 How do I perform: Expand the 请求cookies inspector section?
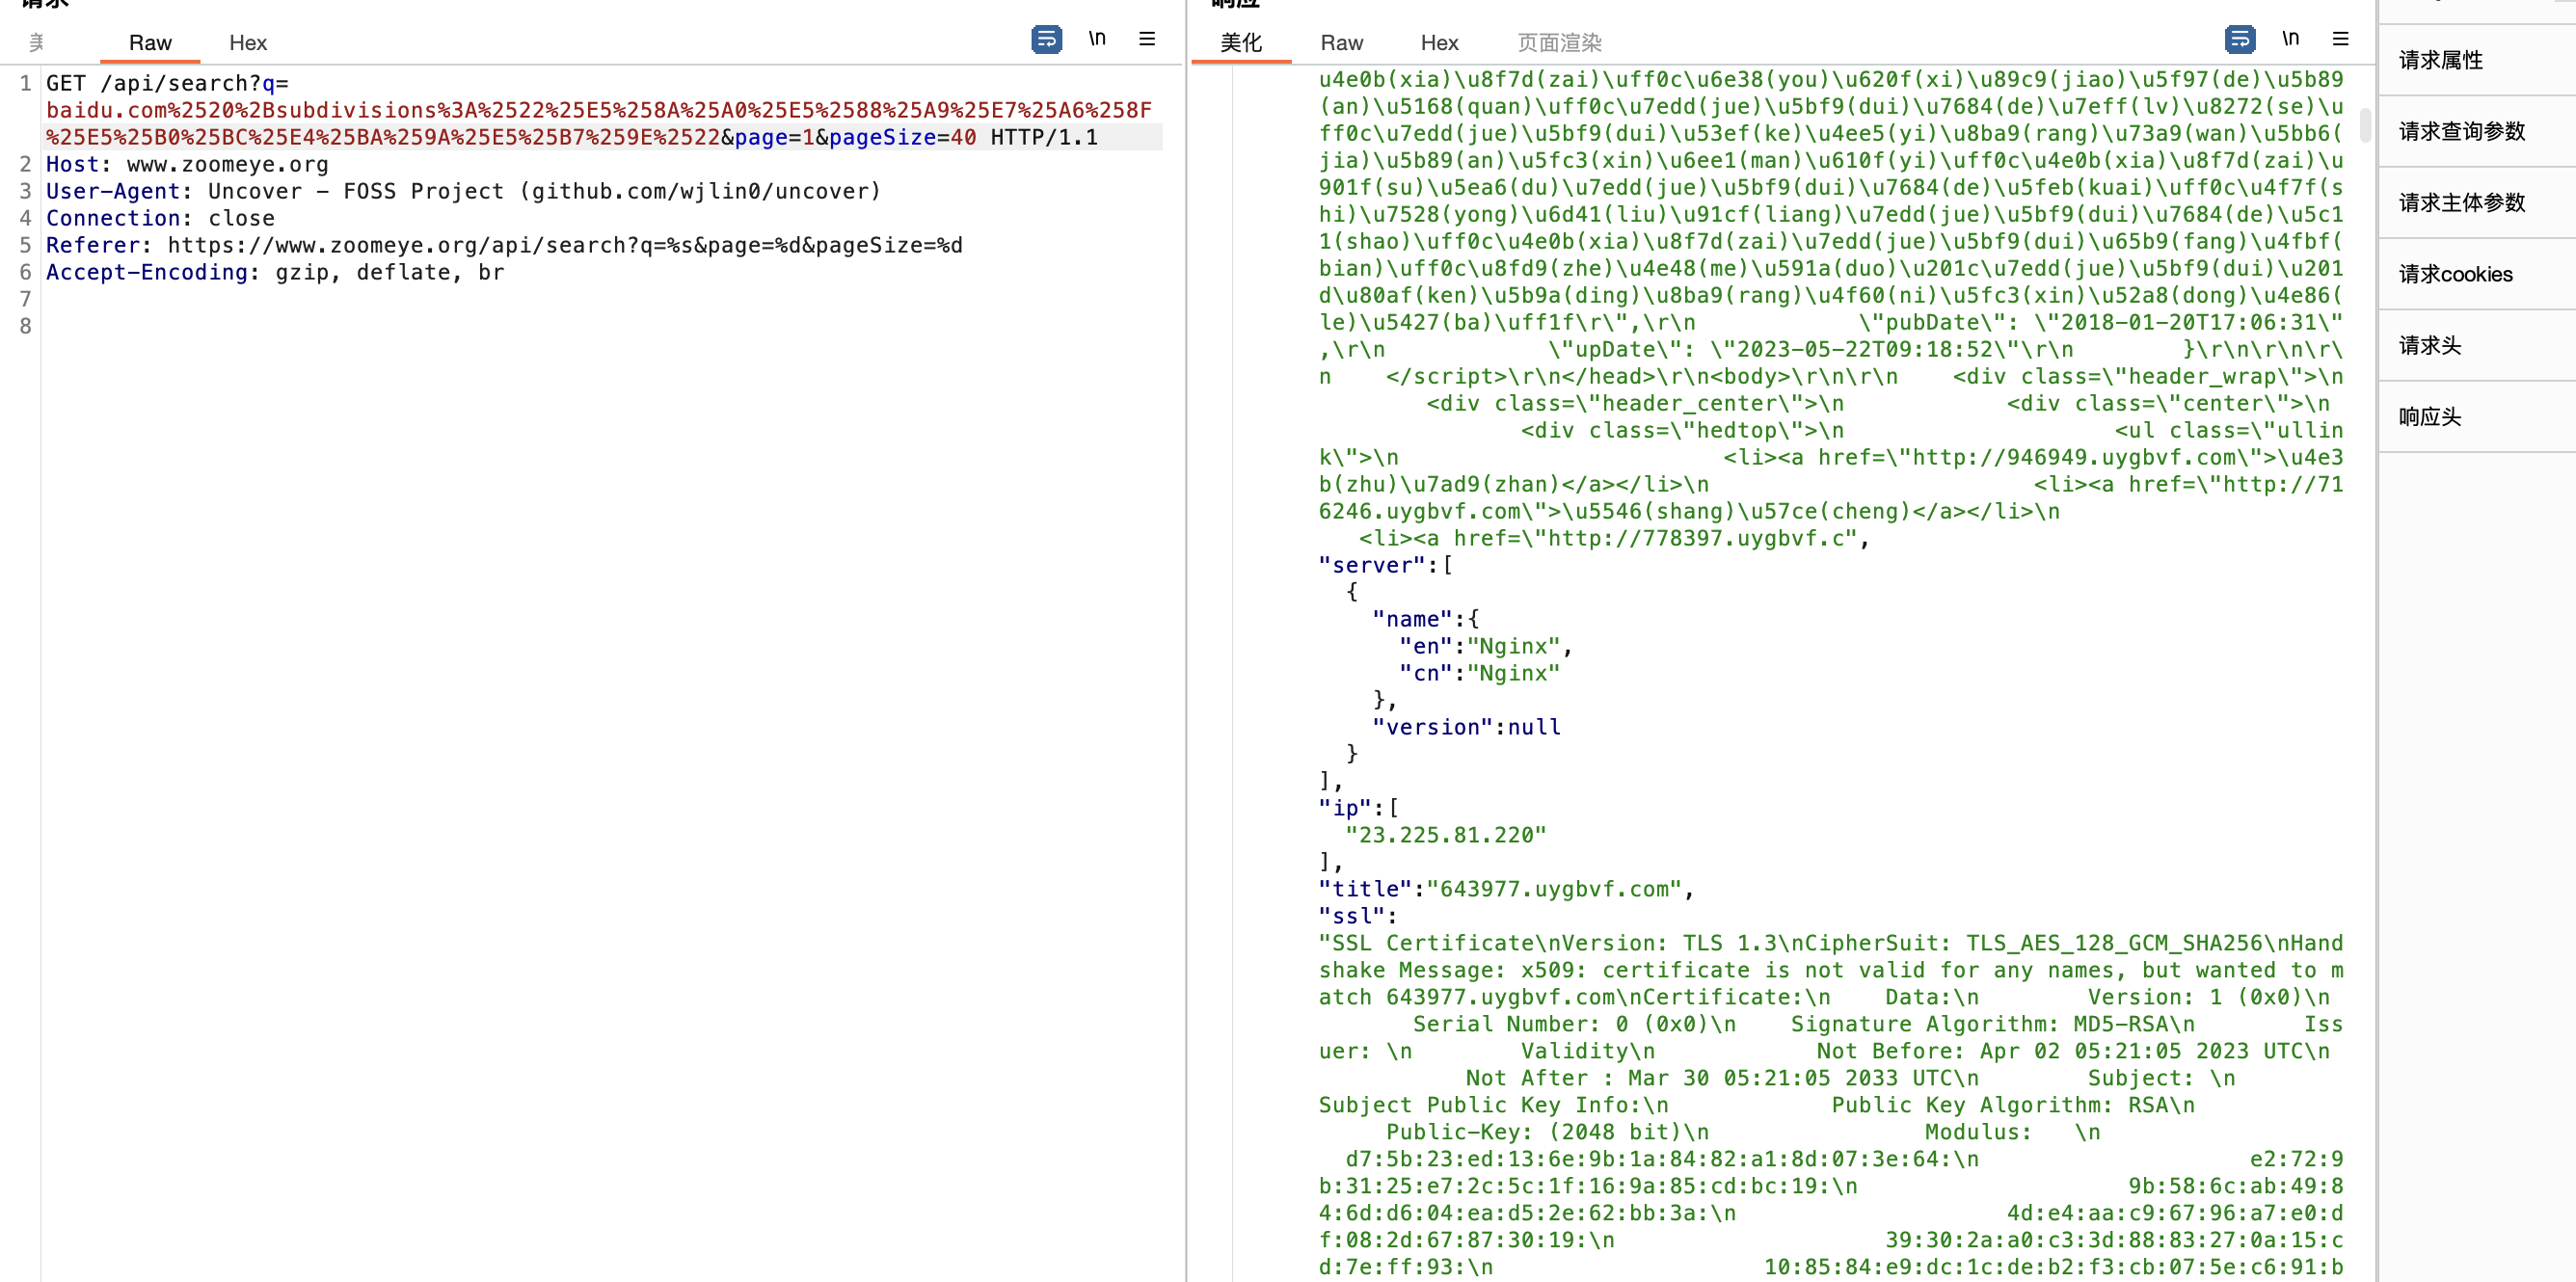[x=2455, y=274]
